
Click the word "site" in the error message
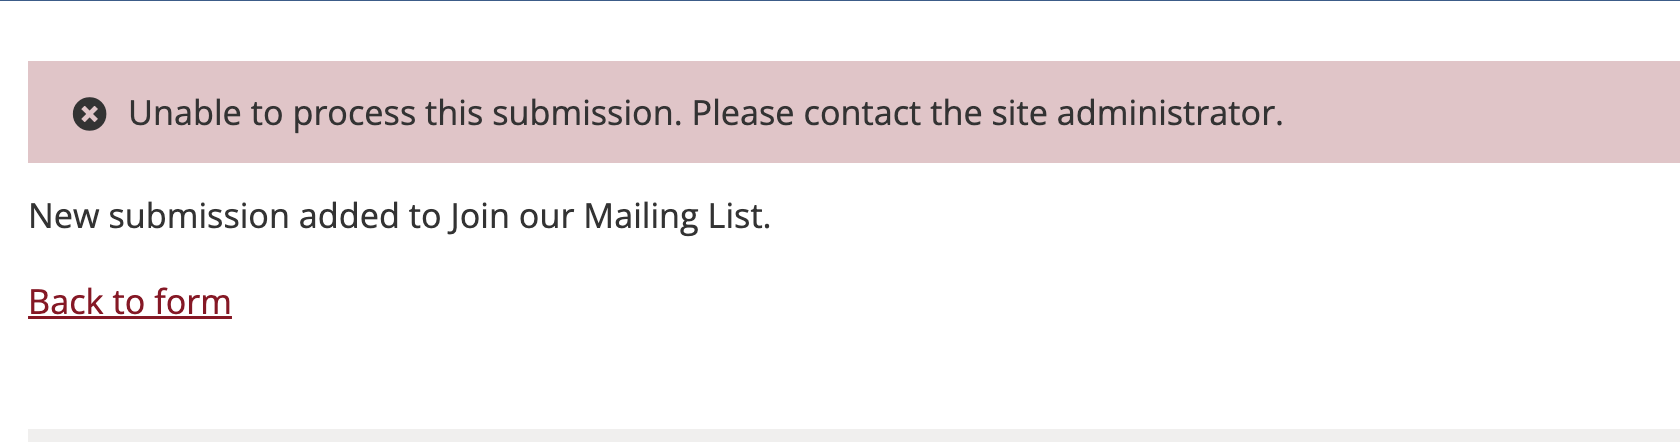(x=1019, y=114)
